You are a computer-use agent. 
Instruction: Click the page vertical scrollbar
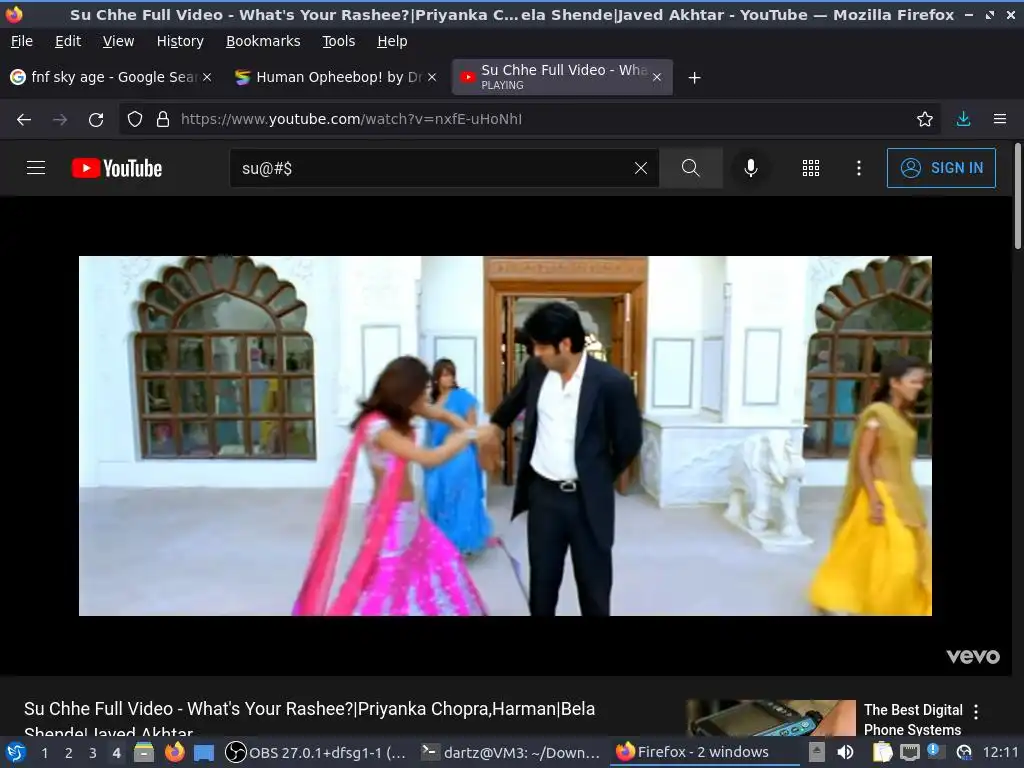[x=1017, y=196]
